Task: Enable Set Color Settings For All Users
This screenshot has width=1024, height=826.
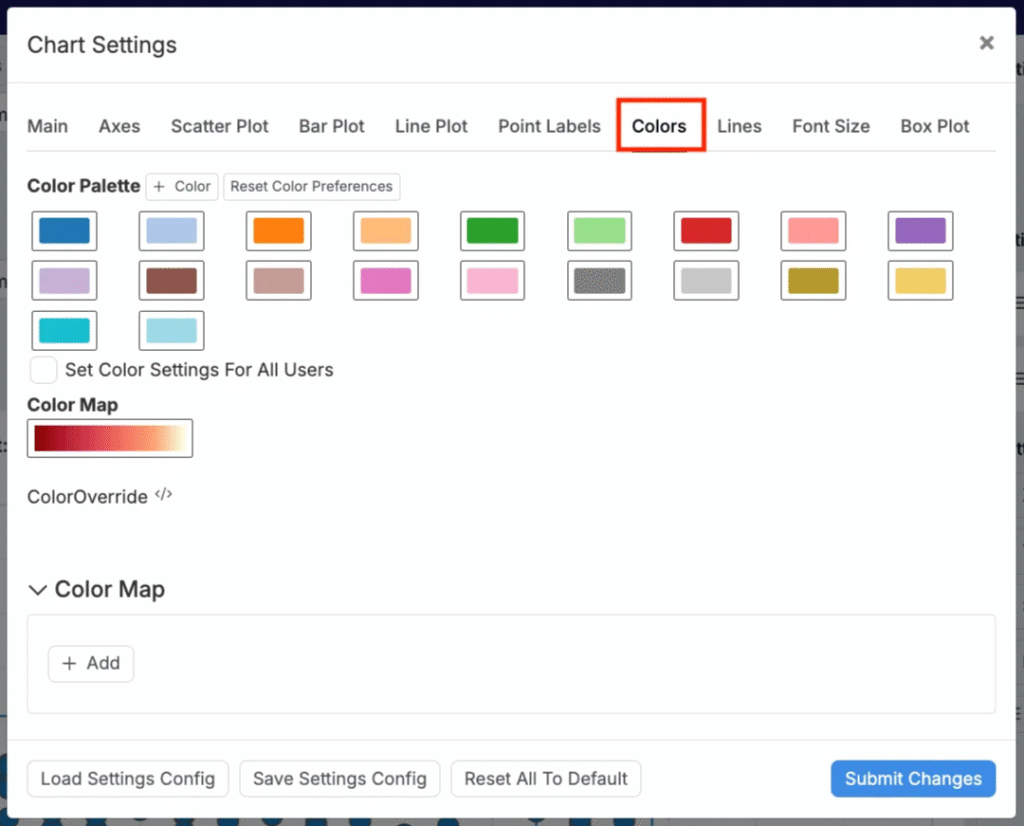Action: 43,370
